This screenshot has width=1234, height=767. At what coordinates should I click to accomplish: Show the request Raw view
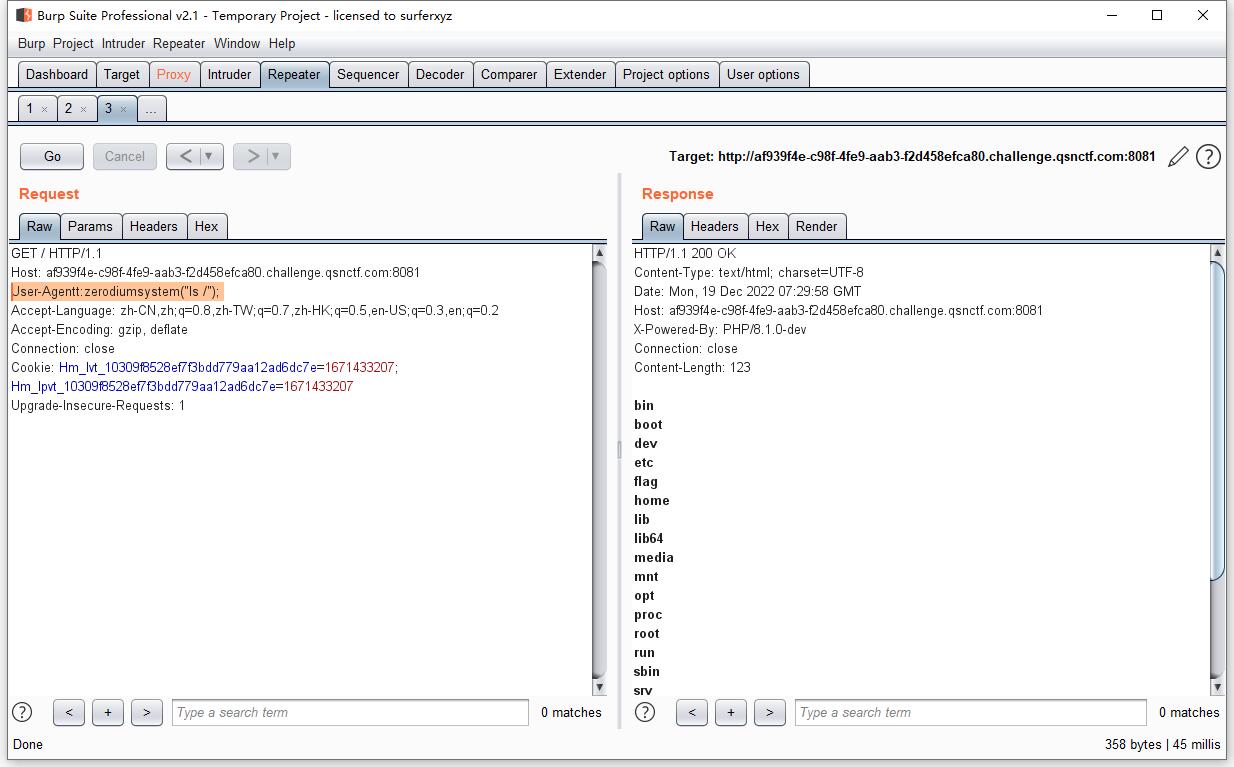[x=39, y=226]
